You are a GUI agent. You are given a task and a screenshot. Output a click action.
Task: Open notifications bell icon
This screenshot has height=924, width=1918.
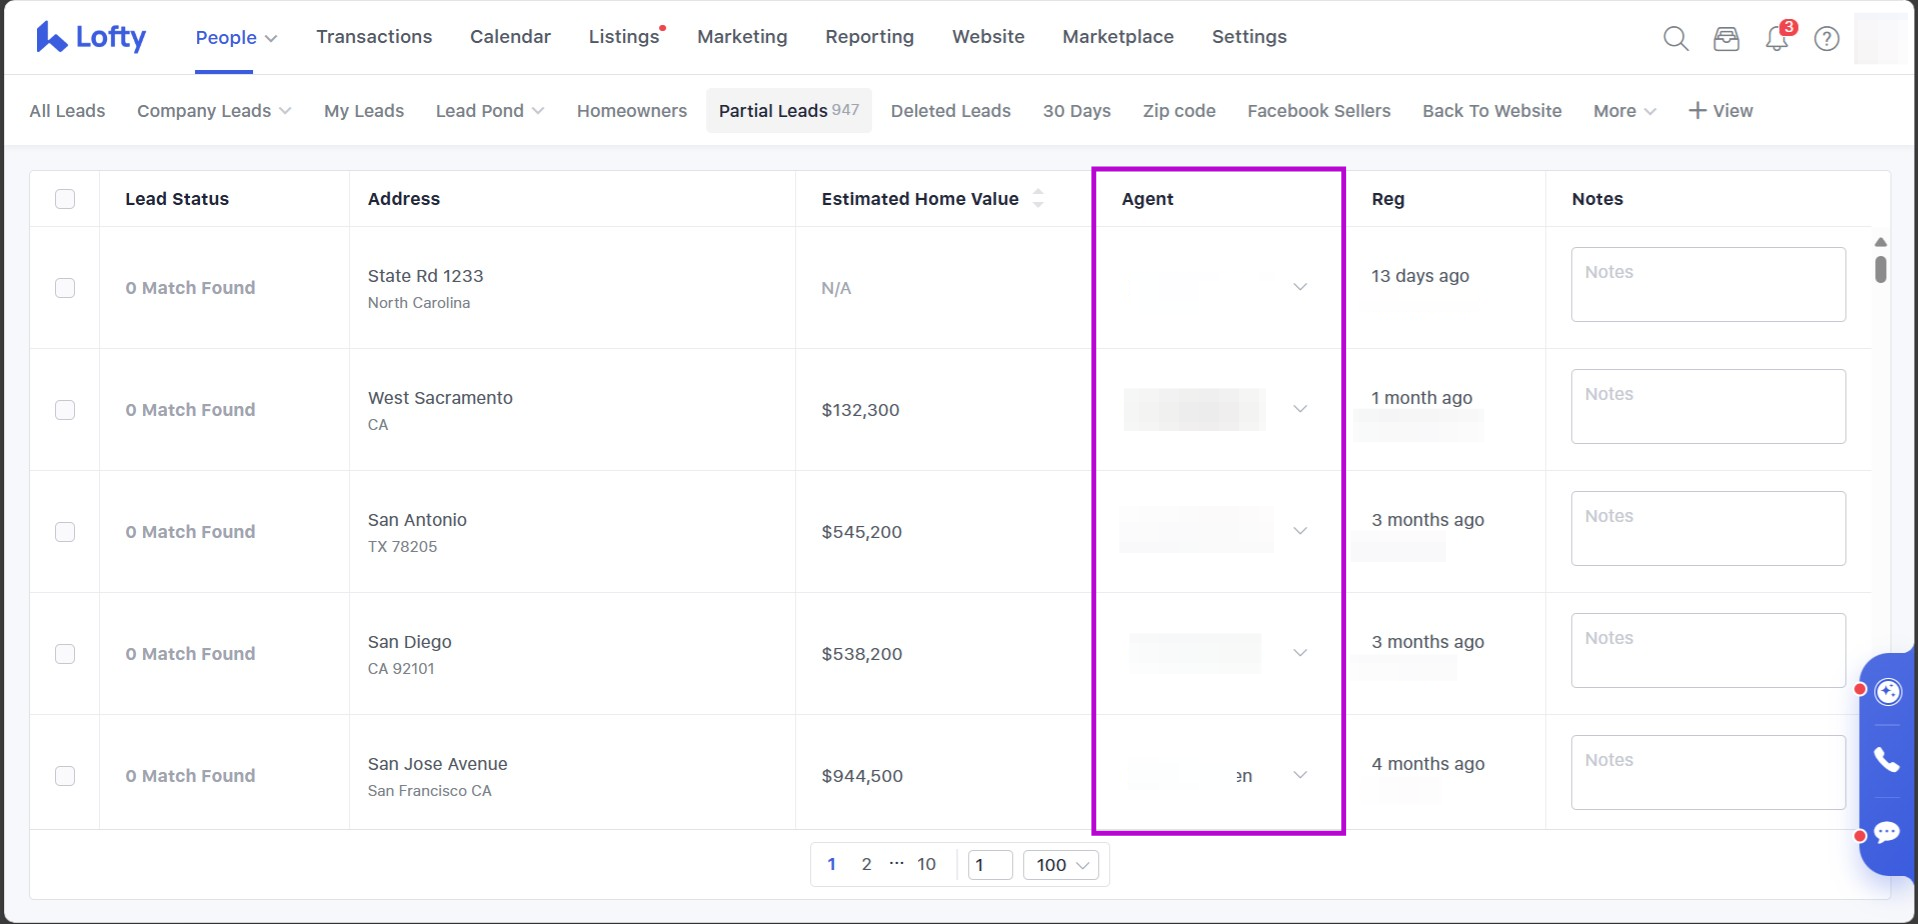1776,39
